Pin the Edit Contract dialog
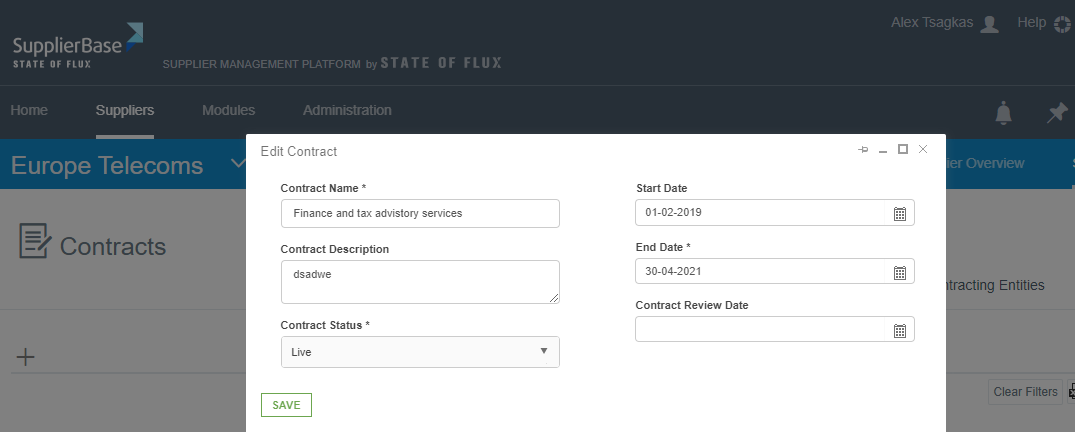 pos(863,150)
